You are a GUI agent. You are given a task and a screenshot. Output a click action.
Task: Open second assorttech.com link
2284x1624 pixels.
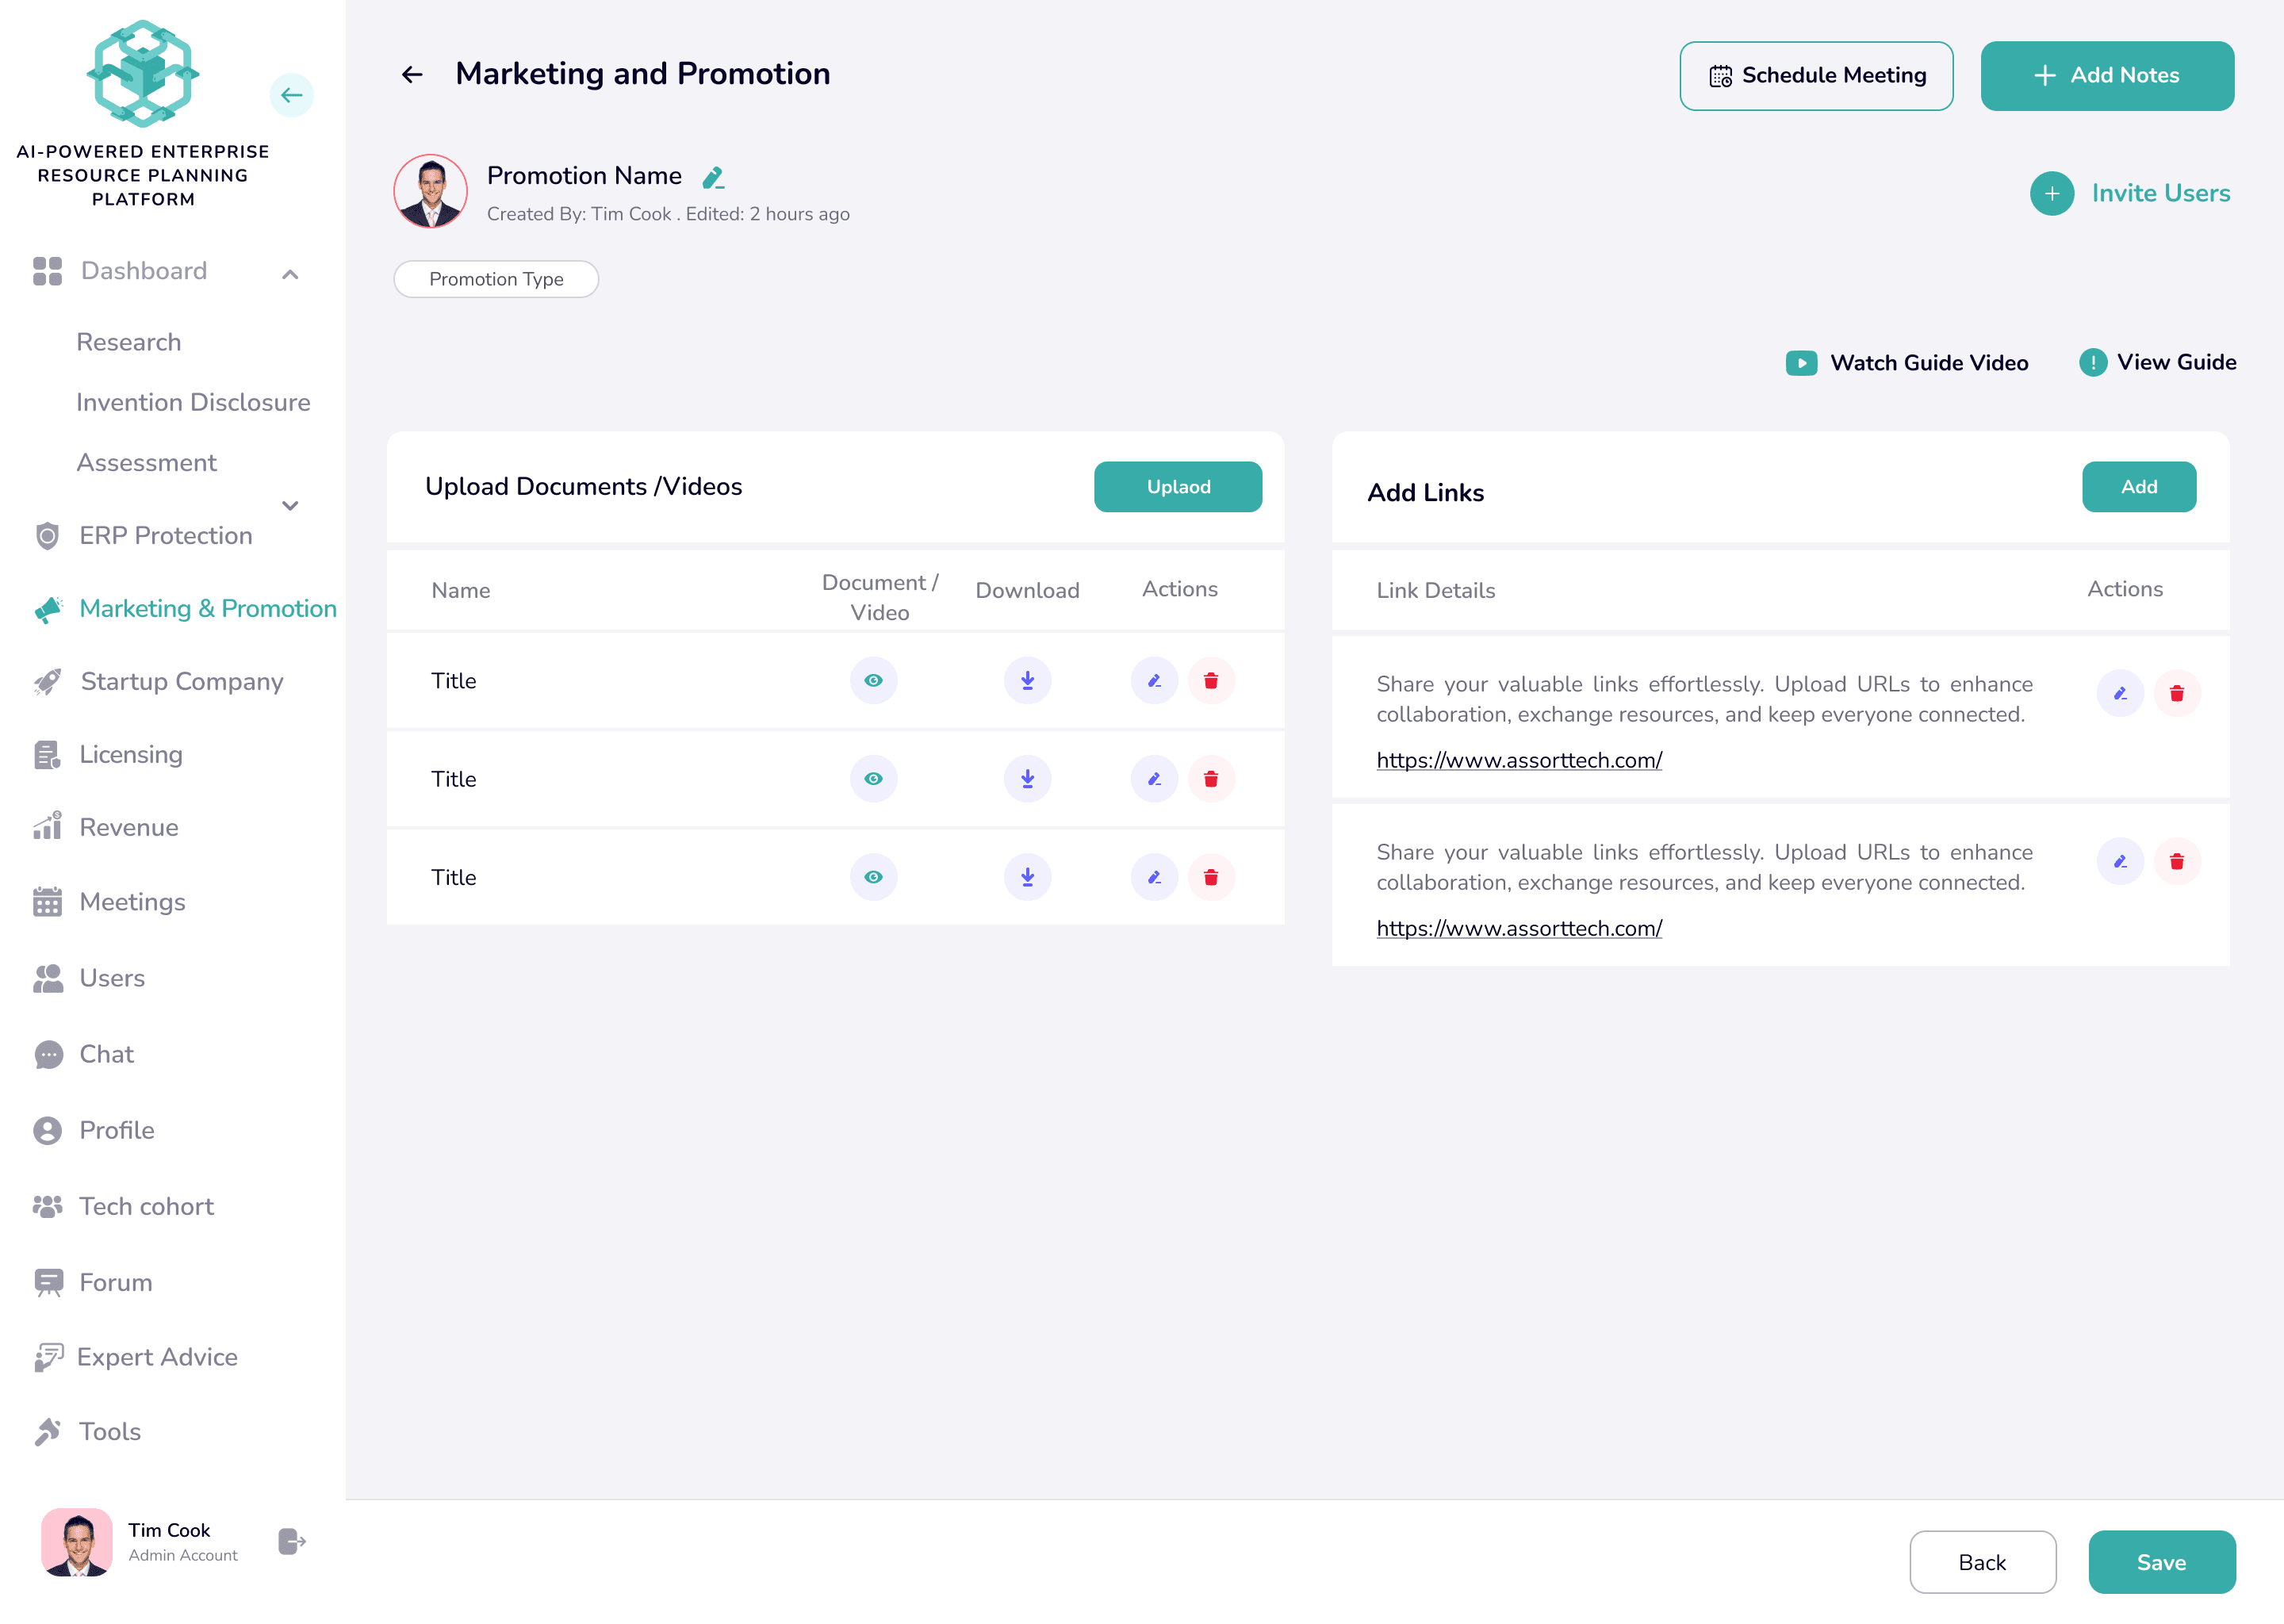coord(1519,928)
